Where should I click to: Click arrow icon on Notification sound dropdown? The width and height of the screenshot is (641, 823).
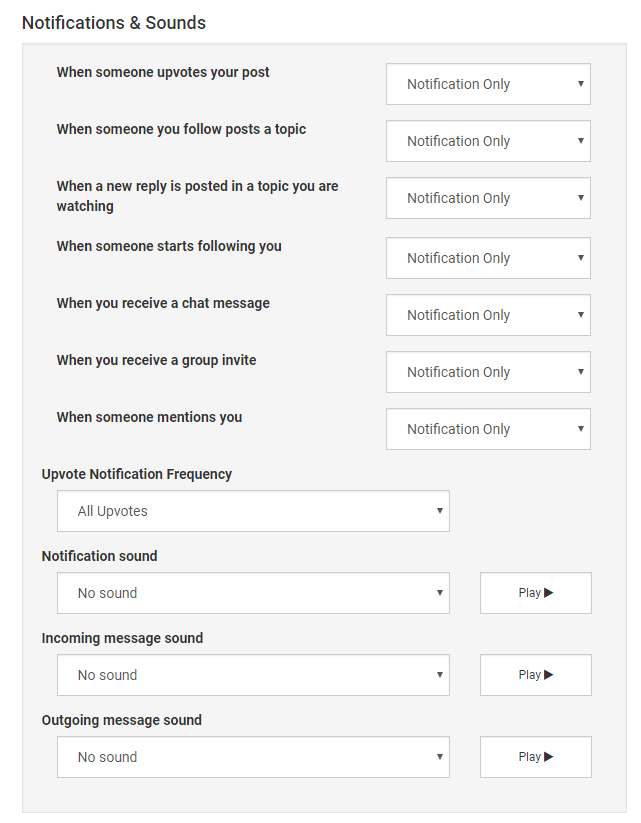(440, 593)
